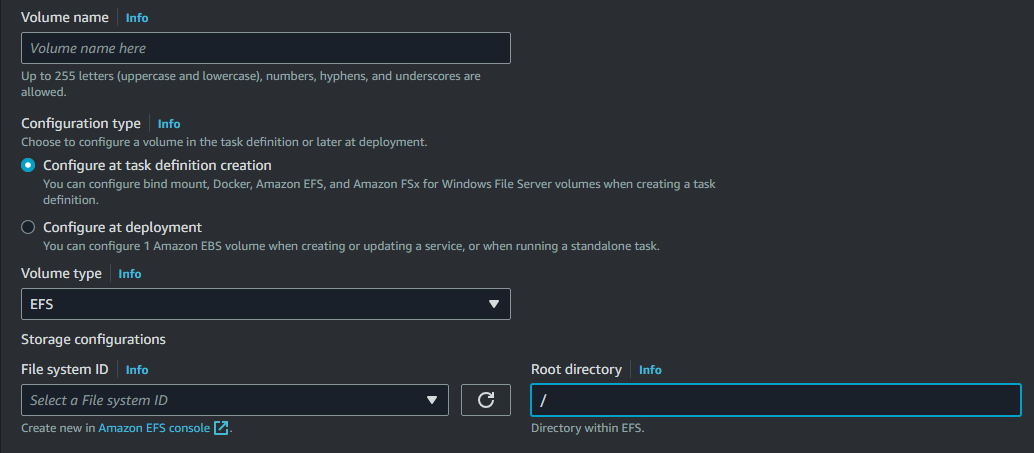
Task: Click the 'Root directory' field label
Action: 576,370
